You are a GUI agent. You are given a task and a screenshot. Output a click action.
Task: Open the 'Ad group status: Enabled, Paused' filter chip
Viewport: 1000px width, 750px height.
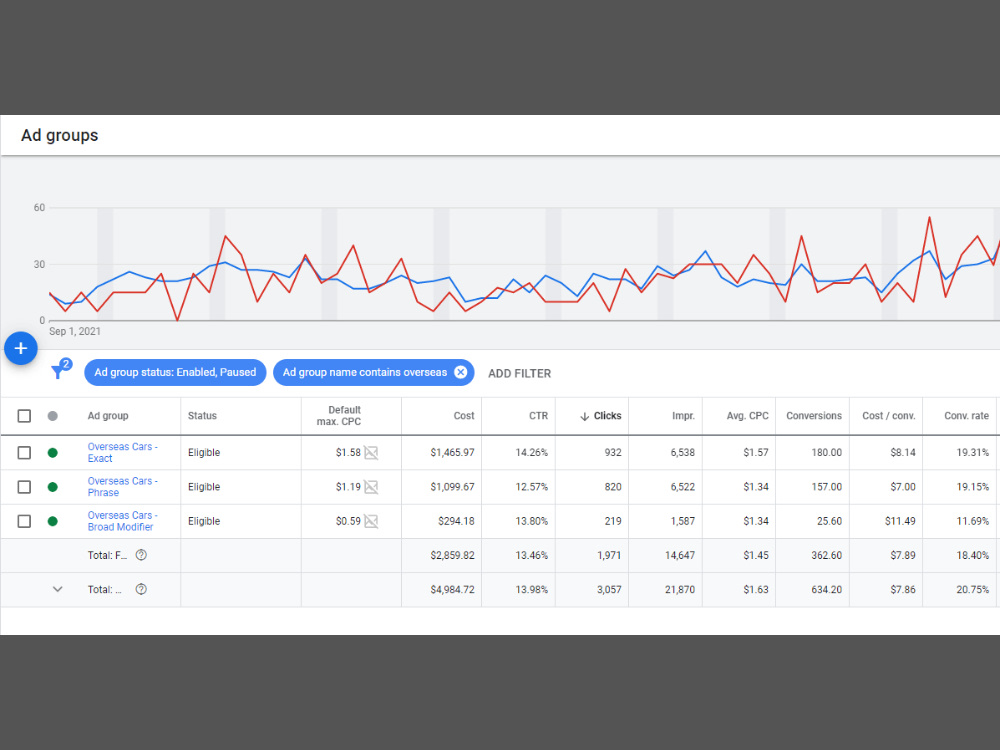coord(175,372)
